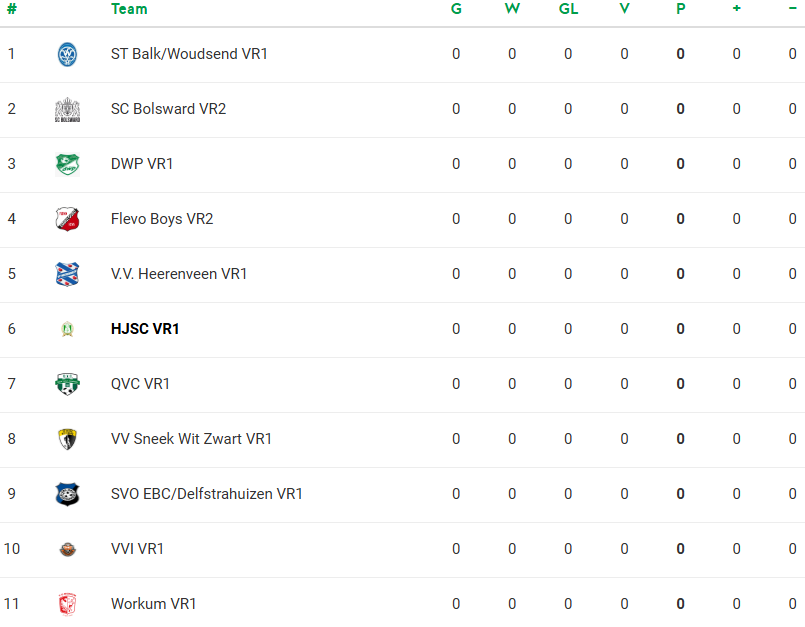Image resolution: width=805 pixels, height=627 pixels.
Task: Open the VVI orange club logo
Action: (x=67, y=549)
